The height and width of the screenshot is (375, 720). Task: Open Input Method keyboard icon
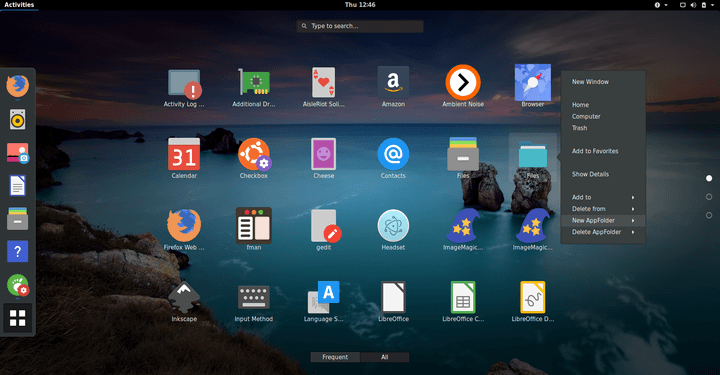tap(254, 297)
